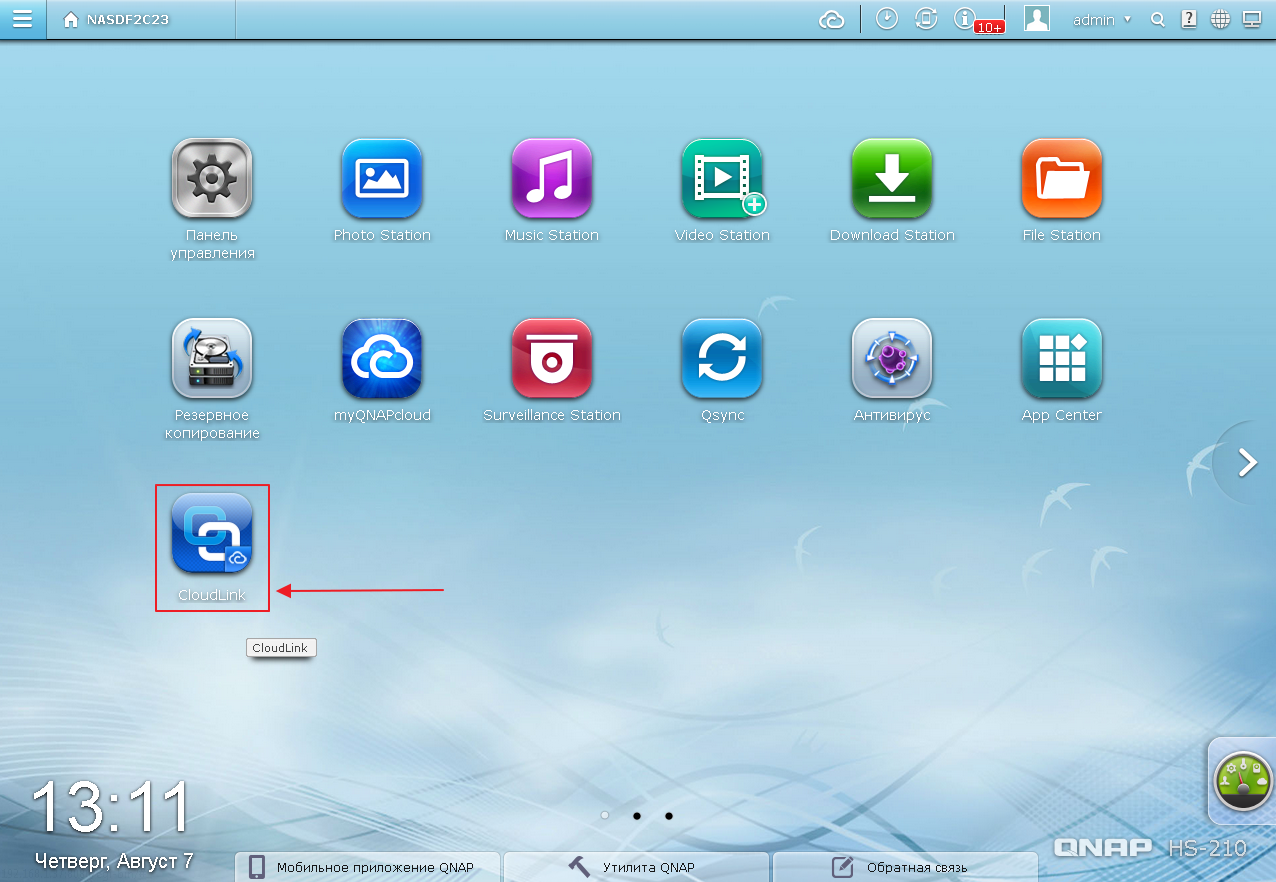Click the date text Четверг, Август 7
1276x882 pixels.
click(x=114, y=860)
